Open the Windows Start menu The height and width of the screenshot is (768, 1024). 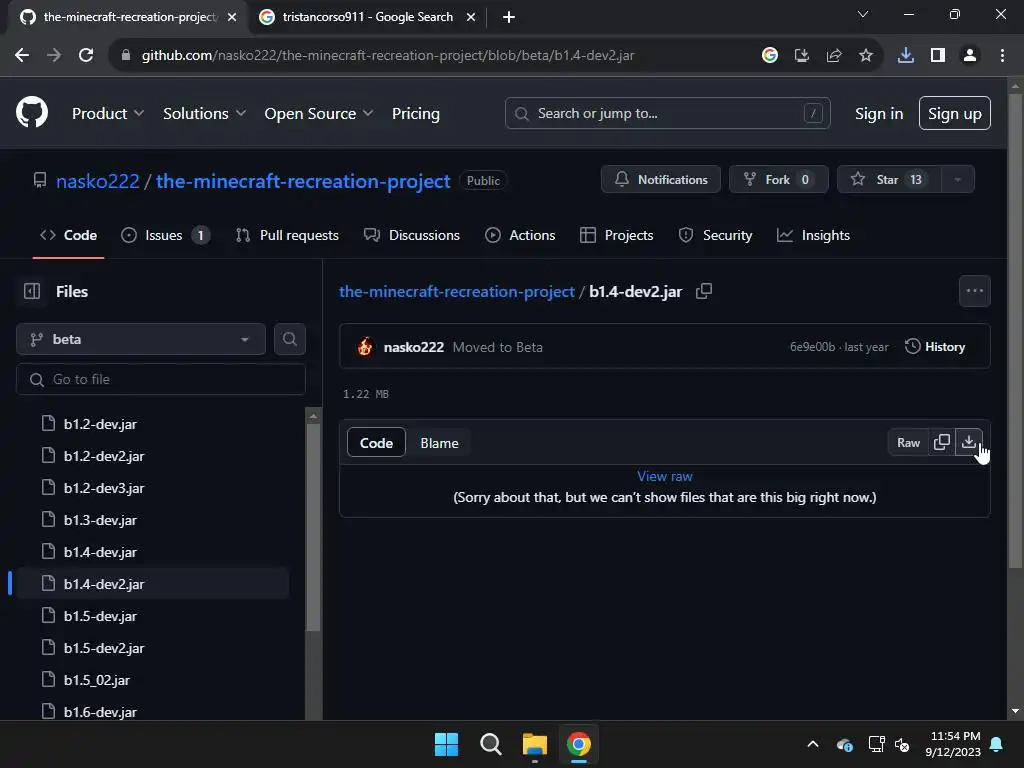tap(446, 744)
